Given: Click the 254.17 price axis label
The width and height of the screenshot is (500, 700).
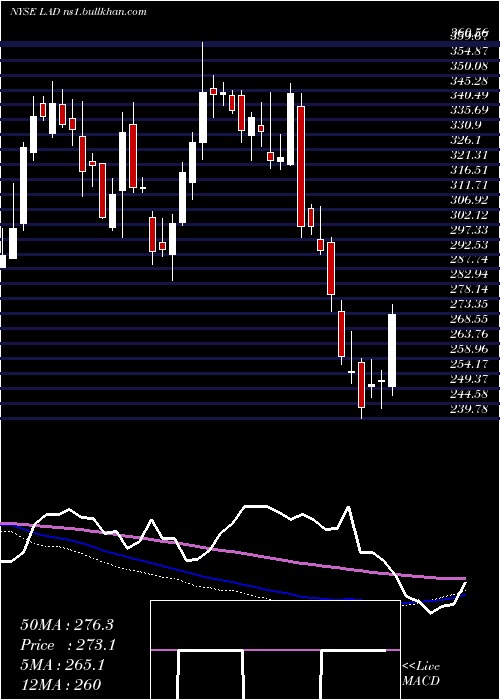Looking at the screenshot, I should click(469, 364).
